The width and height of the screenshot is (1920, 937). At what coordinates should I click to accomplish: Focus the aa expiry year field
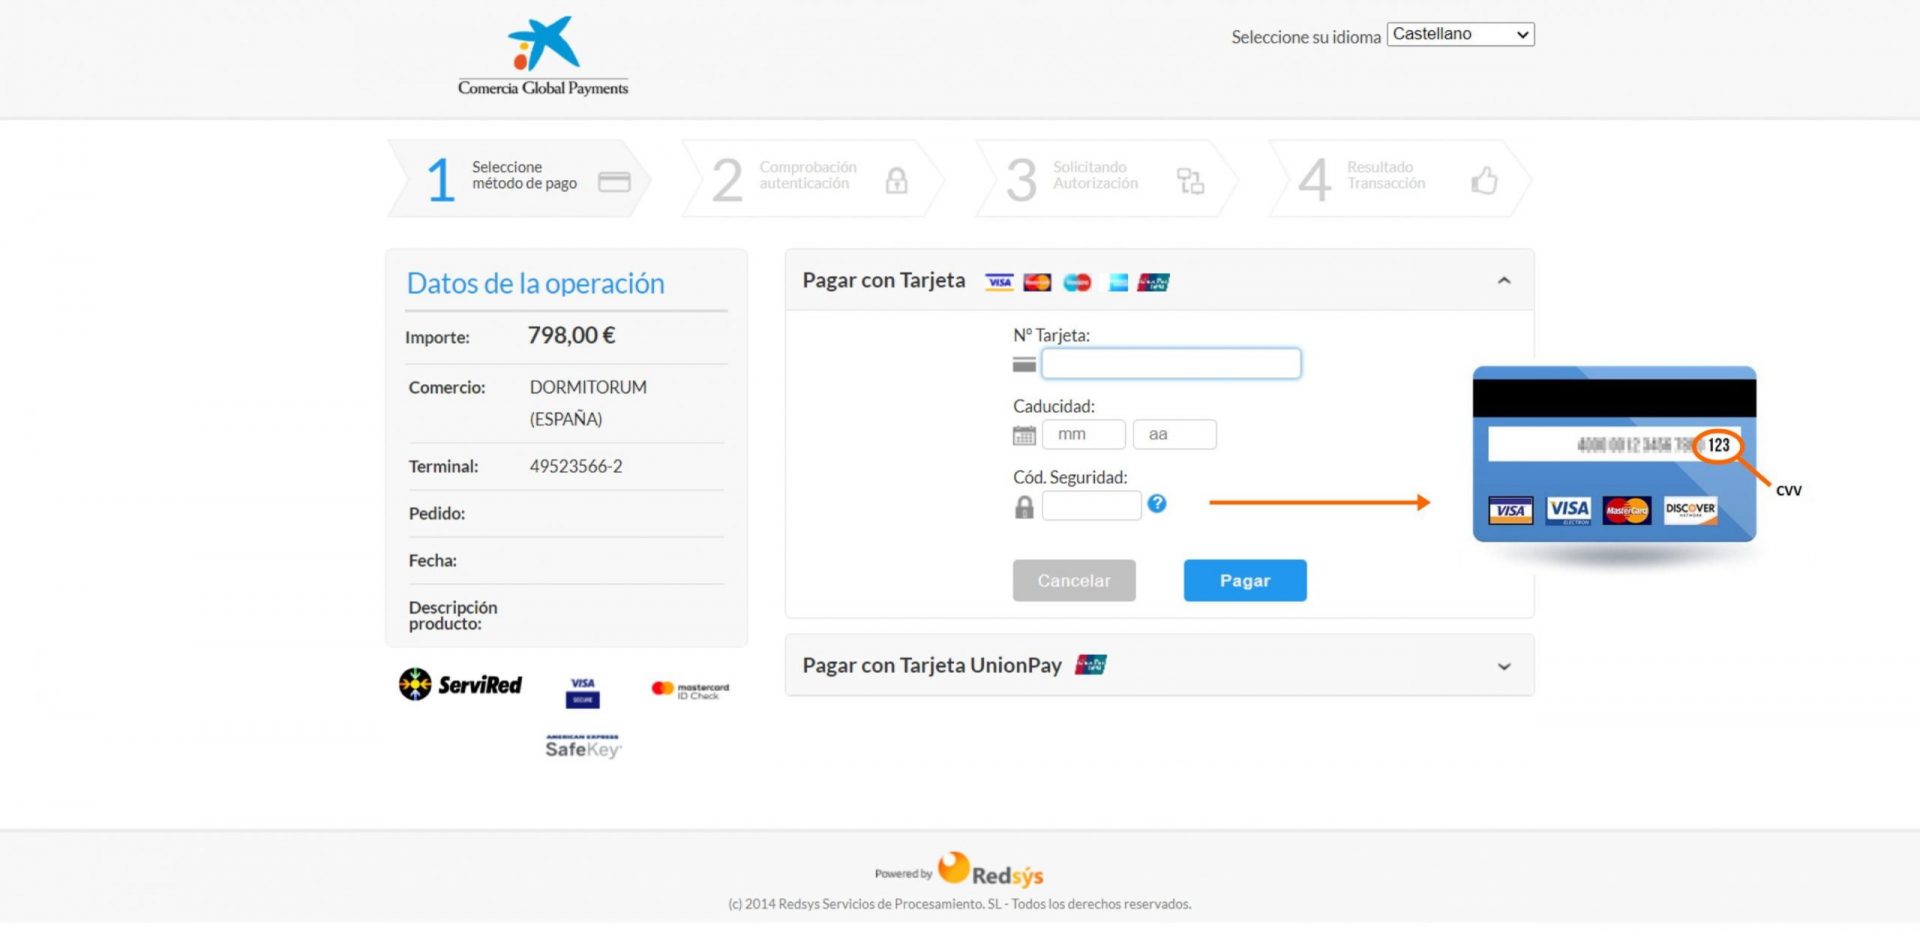point(1175,434)
